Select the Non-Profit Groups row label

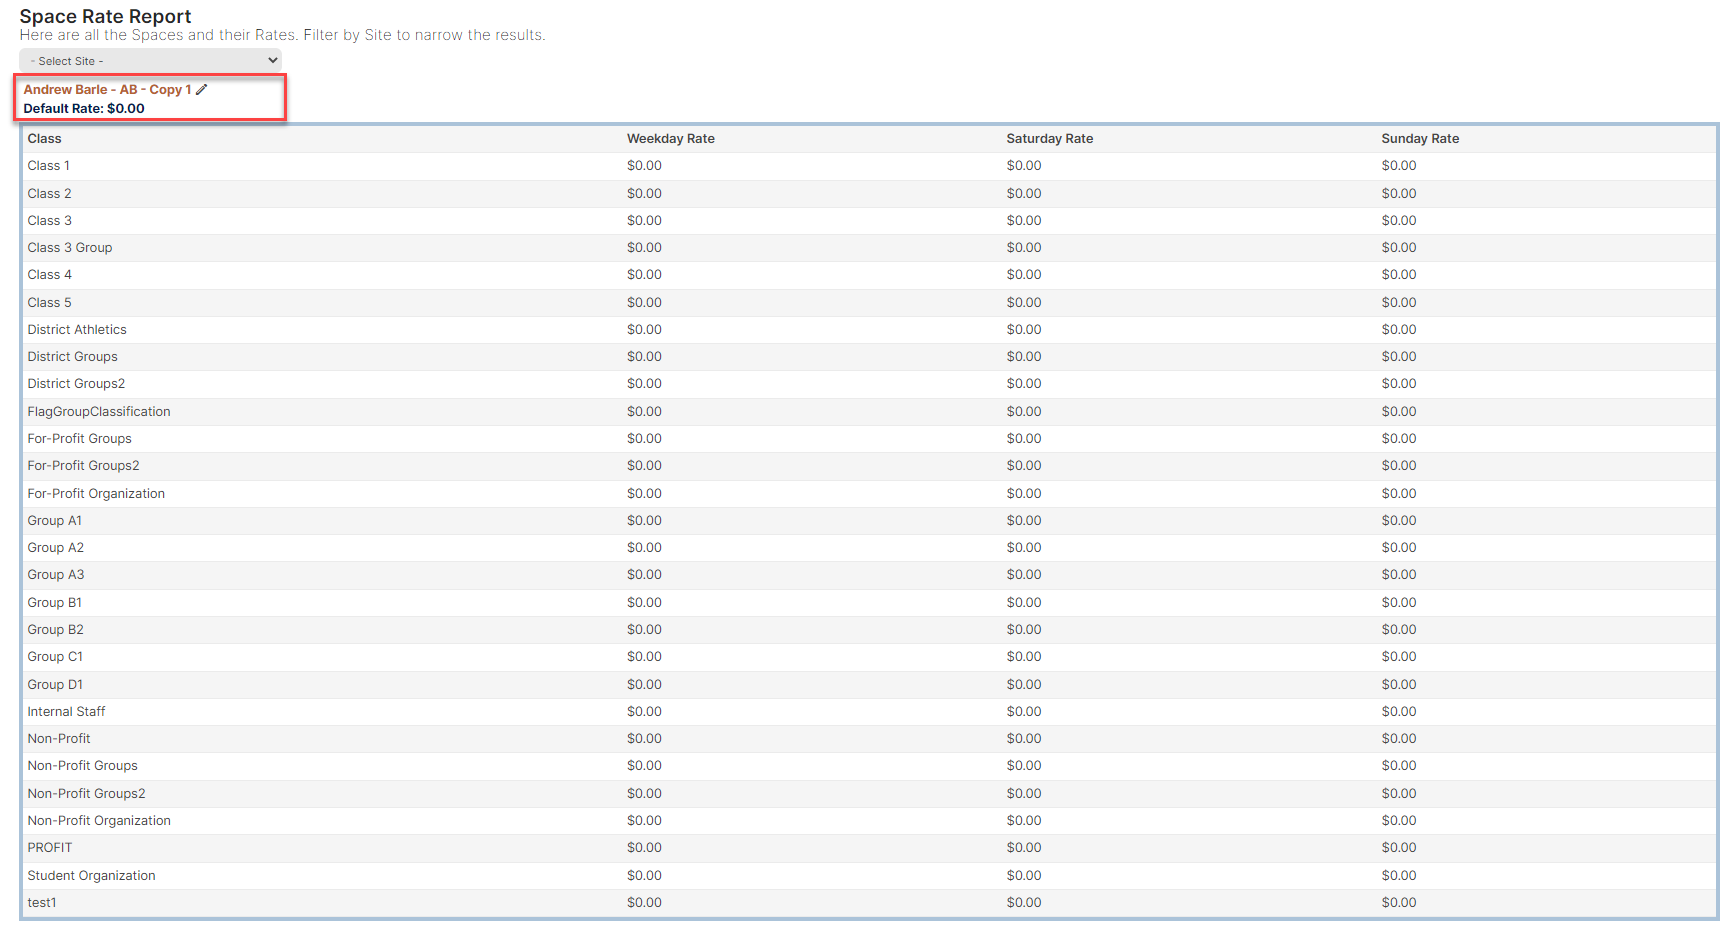point(82,766)
